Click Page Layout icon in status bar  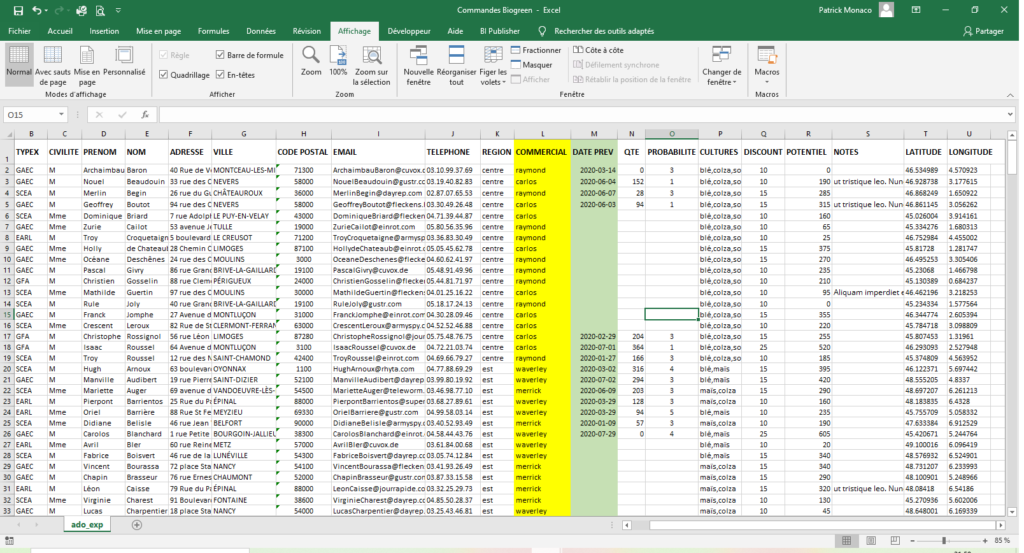point(871,541)
